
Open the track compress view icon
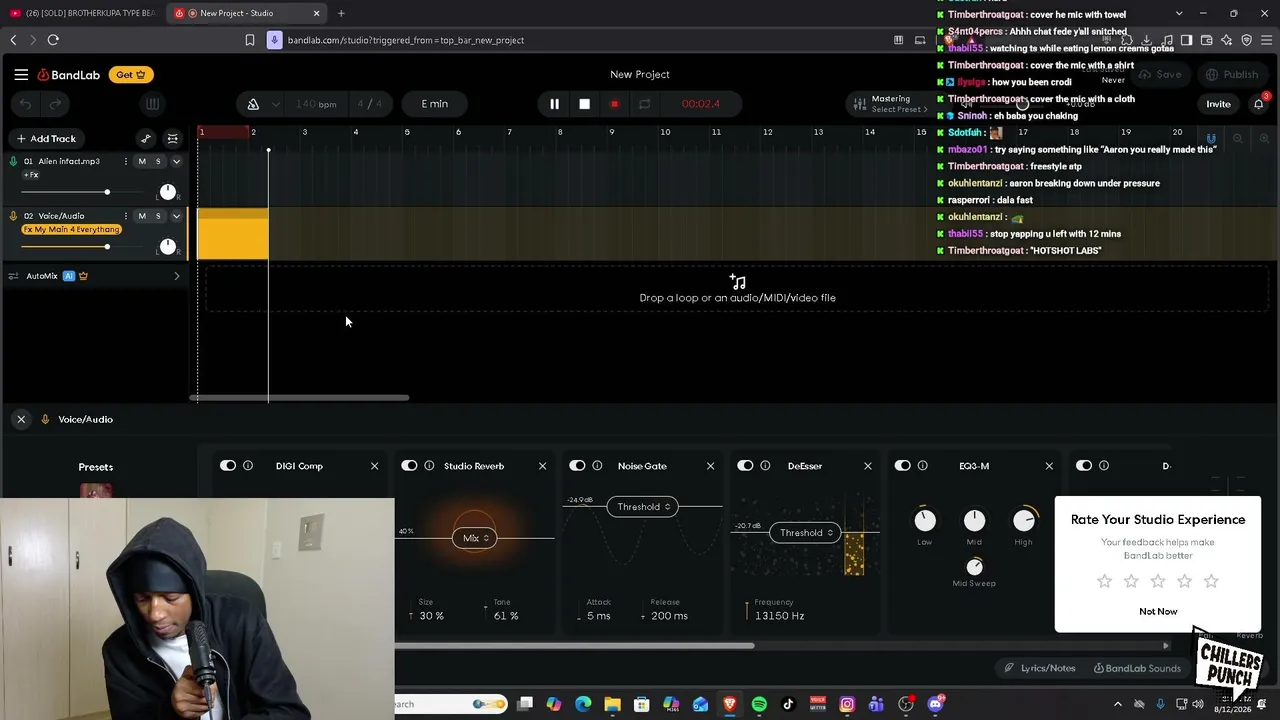[172, 139]
